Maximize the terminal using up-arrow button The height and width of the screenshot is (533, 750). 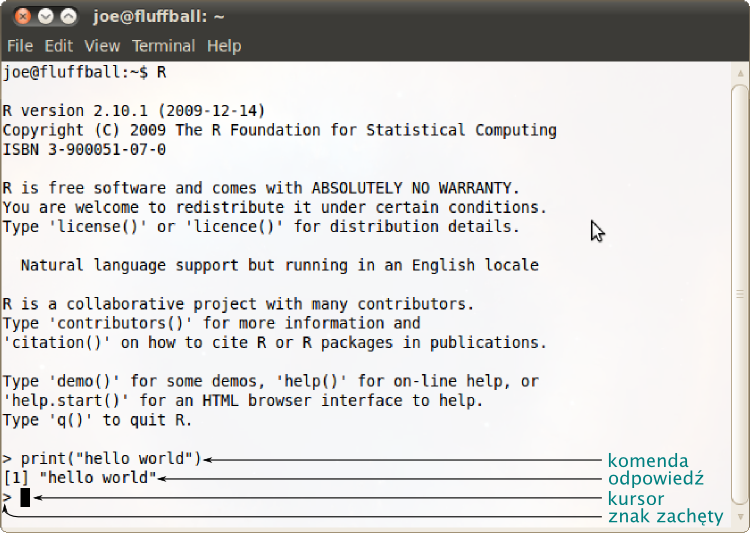pos(68,17)
